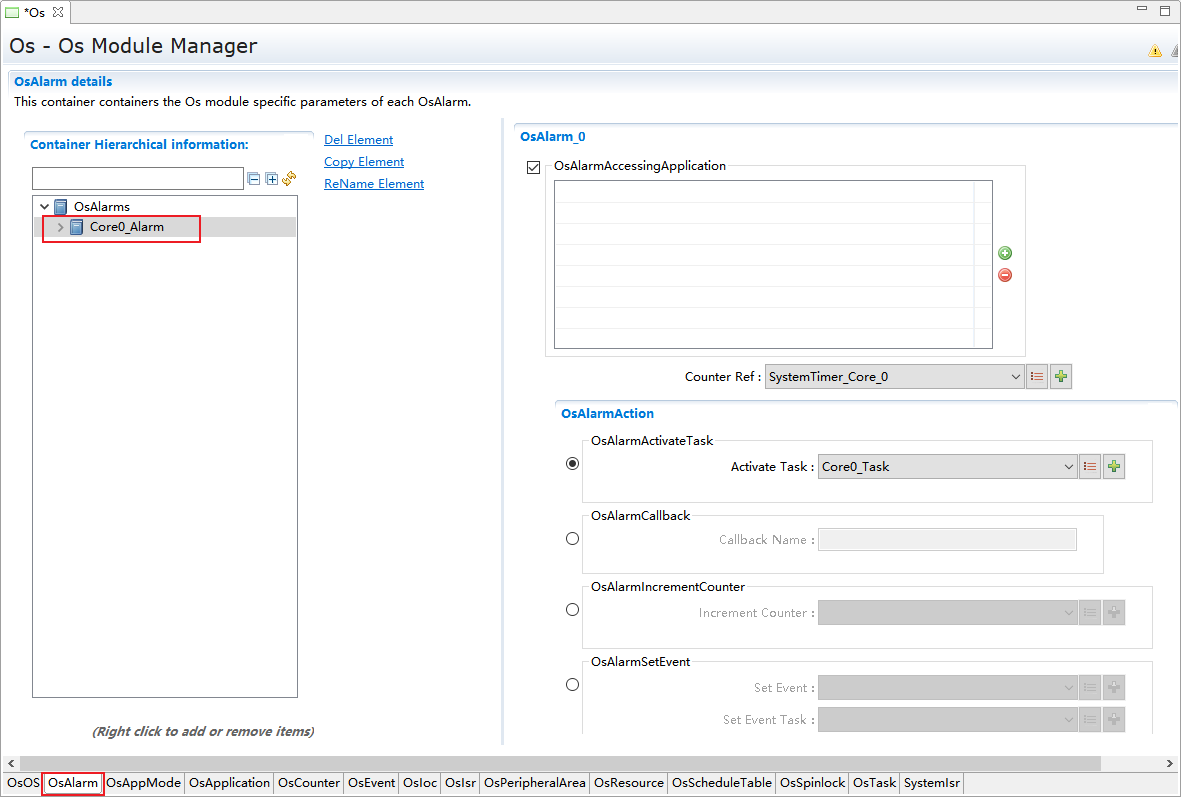Select the OsAlarmSetEvent radio button
The image size is (1181, 797).
[x=572, y=685]
